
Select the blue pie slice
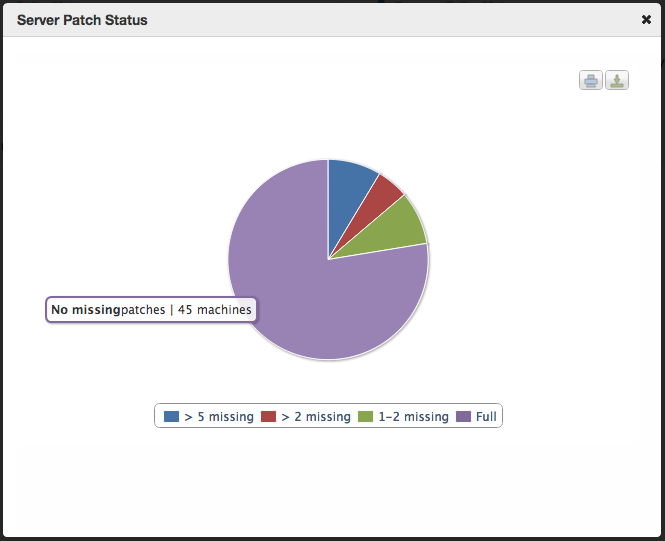[347, 191]
